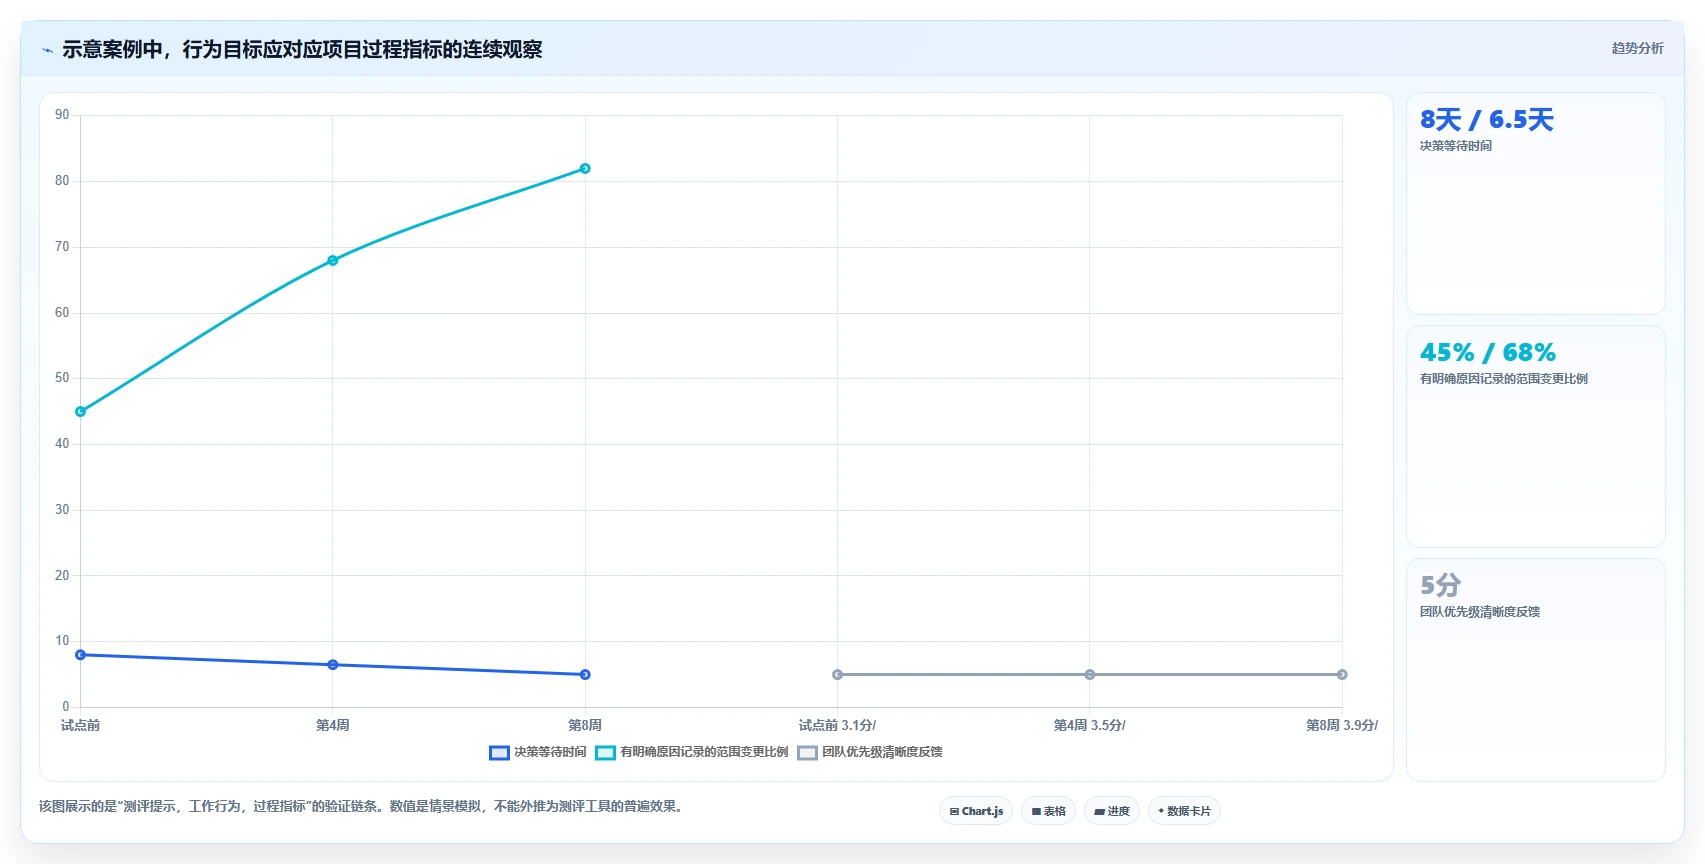Click the blue data point at 第8周

tap(585, 675)
